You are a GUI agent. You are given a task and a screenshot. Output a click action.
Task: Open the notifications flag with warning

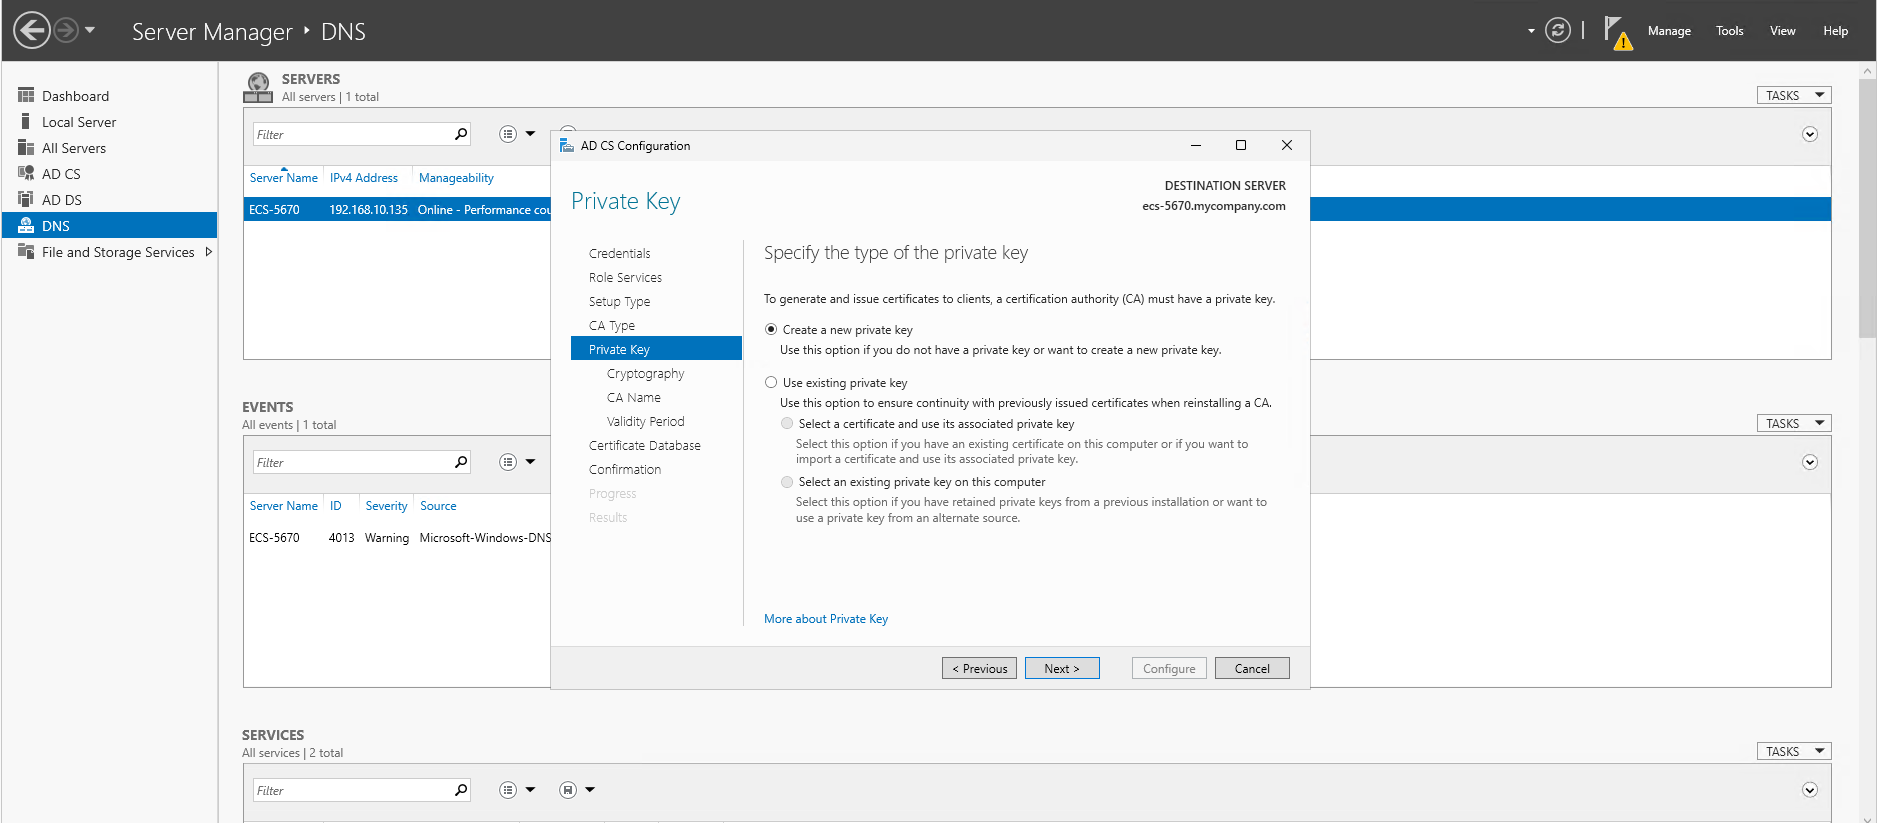pyautogui.click(x=1616, y=32)
